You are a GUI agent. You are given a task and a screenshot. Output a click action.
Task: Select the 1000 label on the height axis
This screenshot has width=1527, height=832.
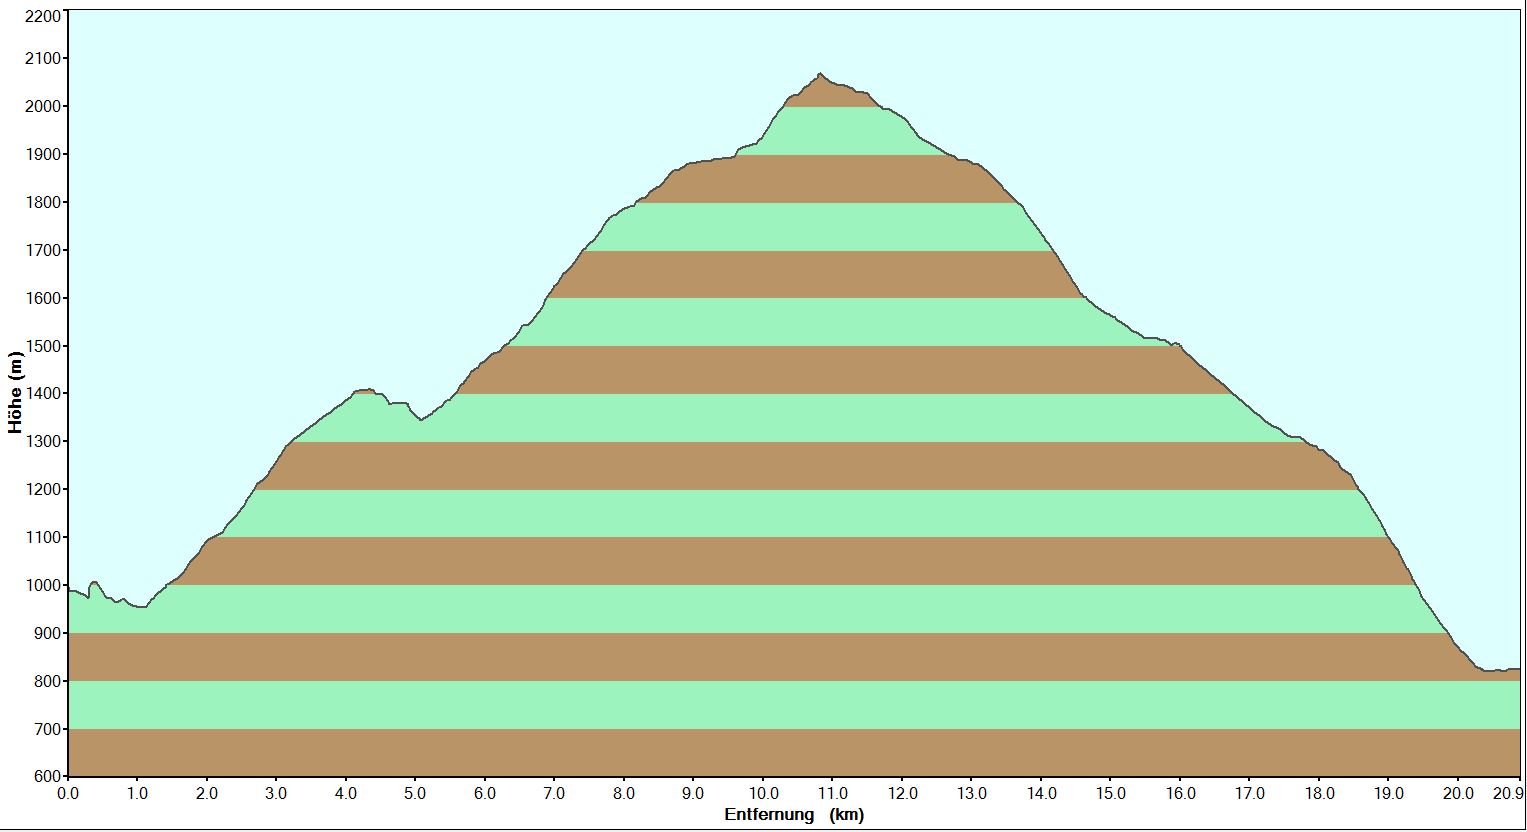point(42,586)
